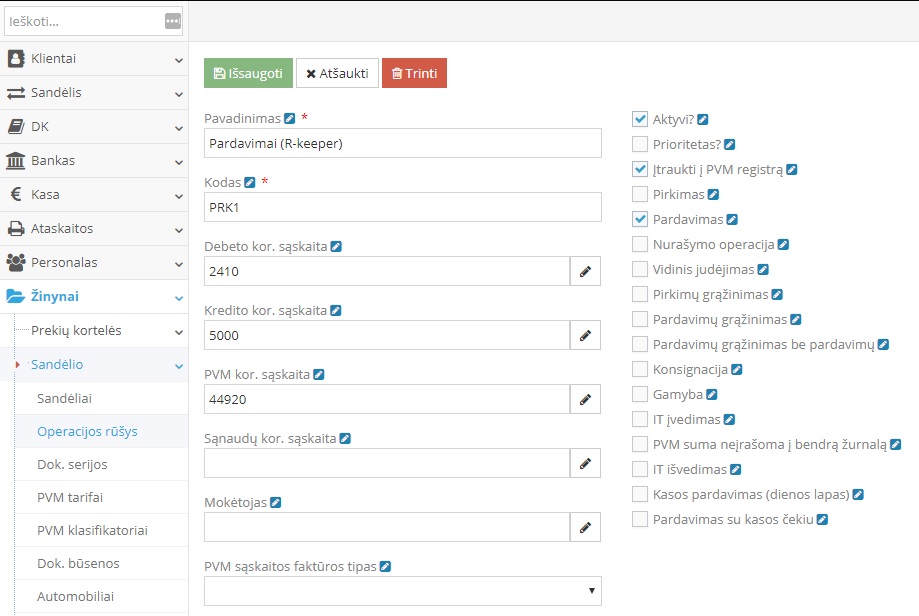Screen dimensions: 919x616
Task: Open PVM tarifai in sidebar
Action: coord(70,497)
